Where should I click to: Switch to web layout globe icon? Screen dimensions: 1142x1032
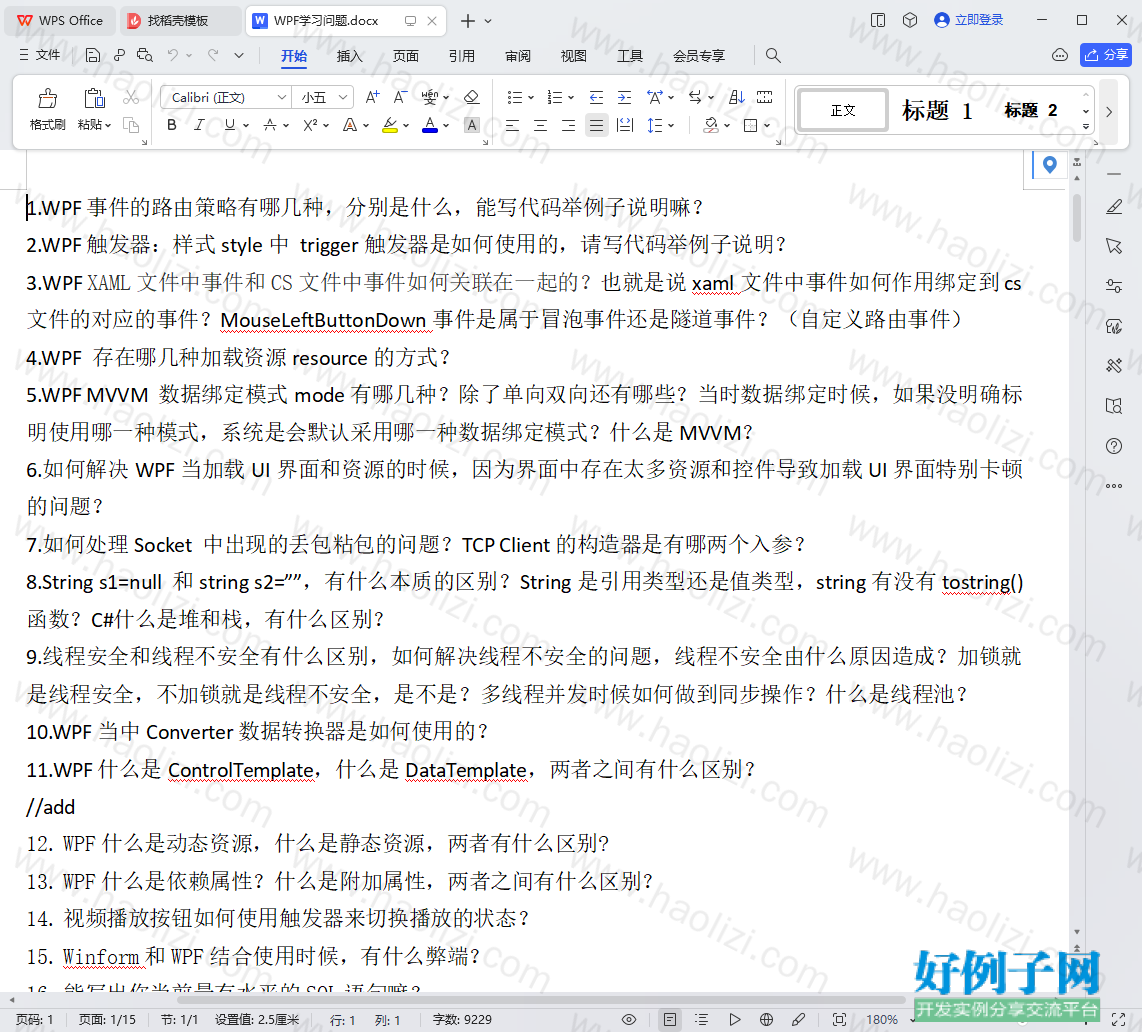(x=766, y=1020)
